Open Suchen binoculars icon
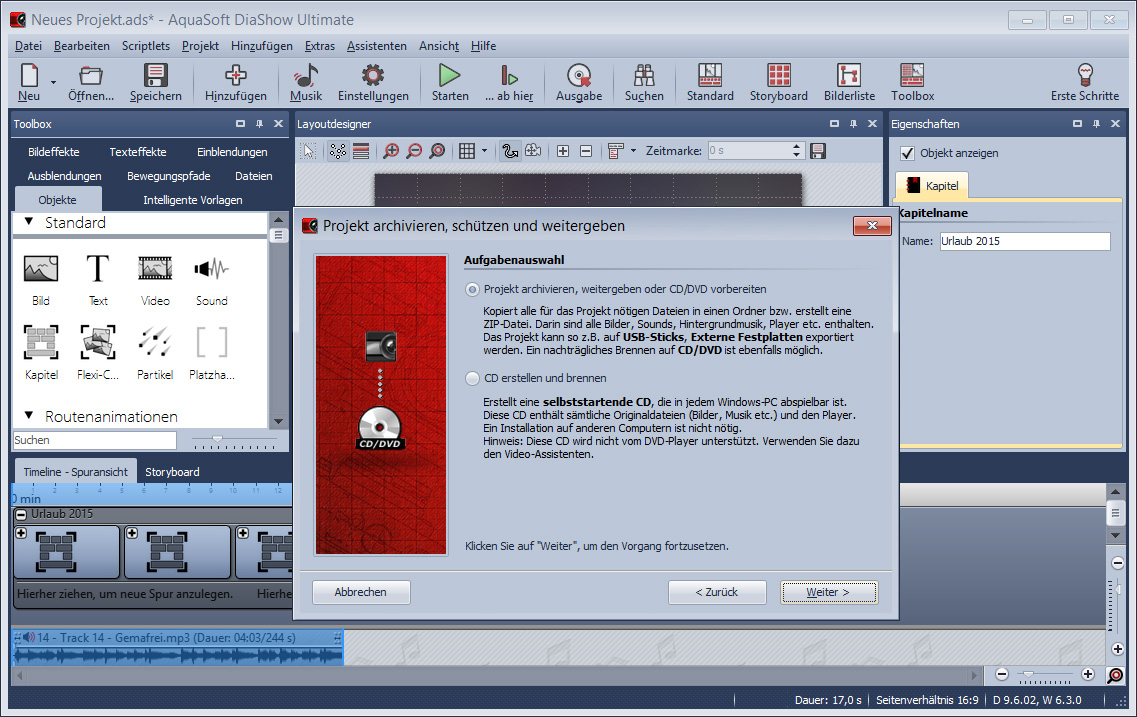1137x717 pixels. 644,82
